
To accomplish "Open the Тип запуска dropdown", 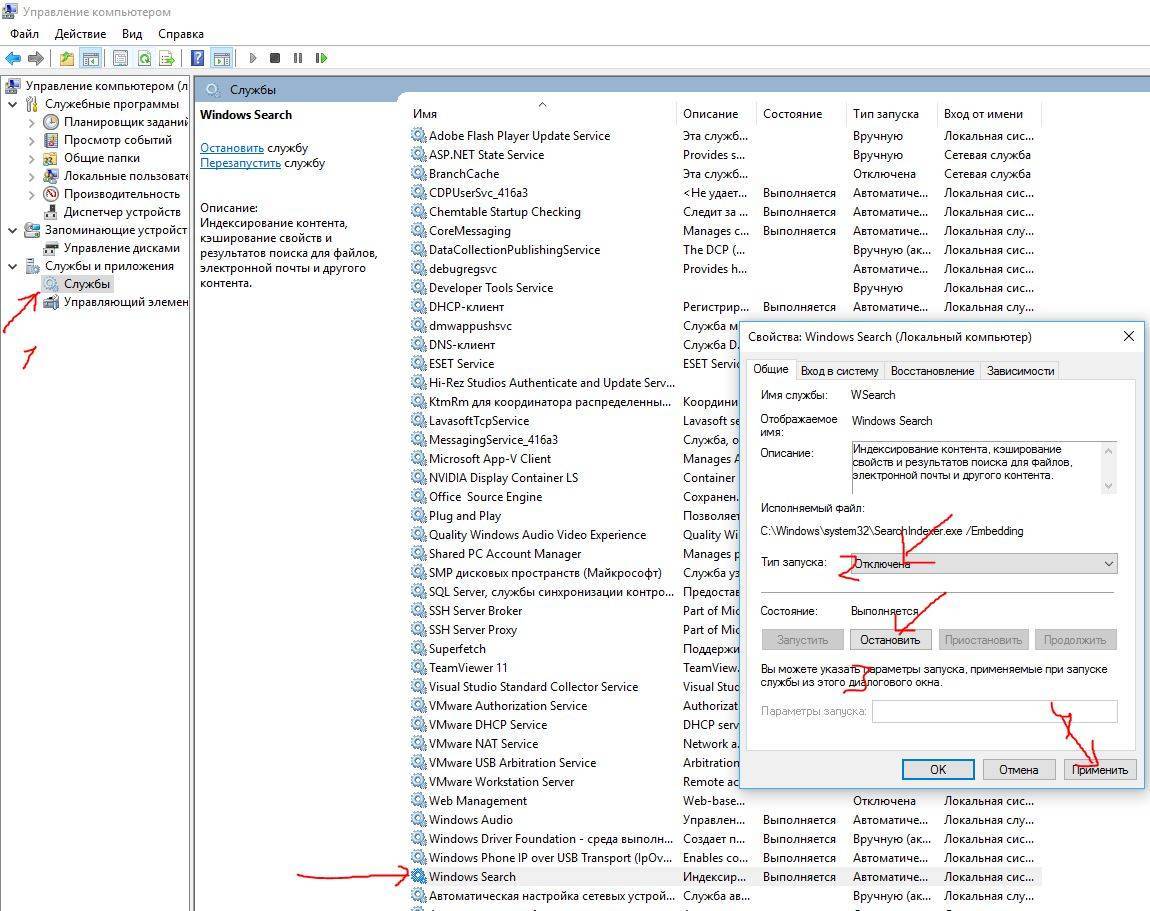I will coord(982,564).
